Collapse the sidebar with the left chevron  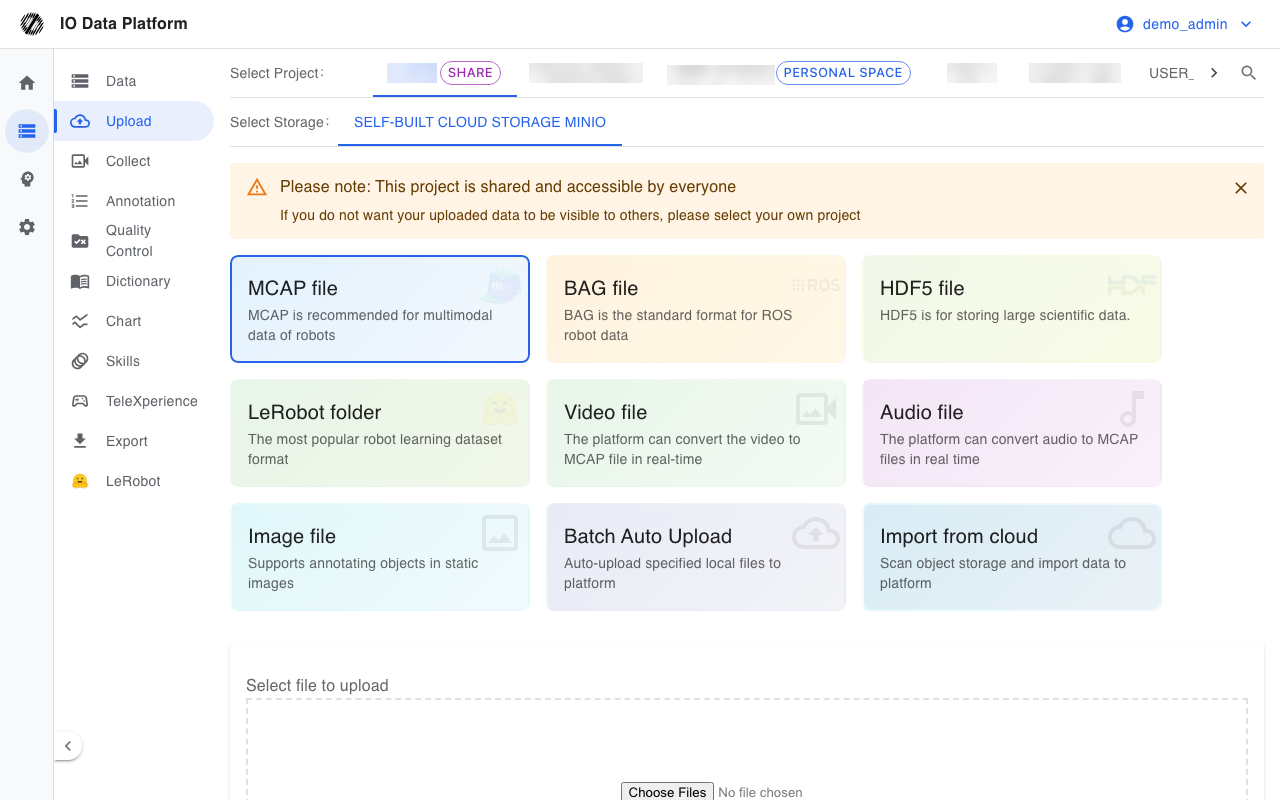pos(68,746)
